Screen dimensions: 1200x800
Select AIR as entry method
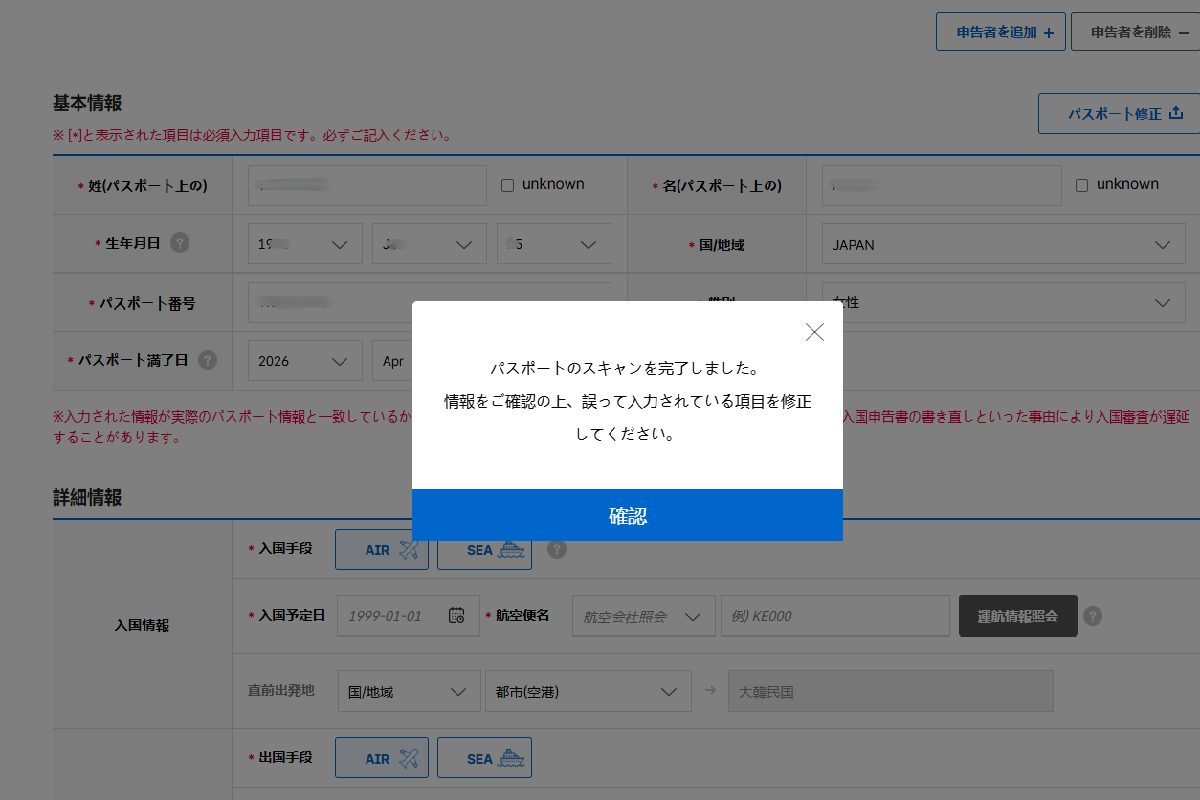pos(382,550)
